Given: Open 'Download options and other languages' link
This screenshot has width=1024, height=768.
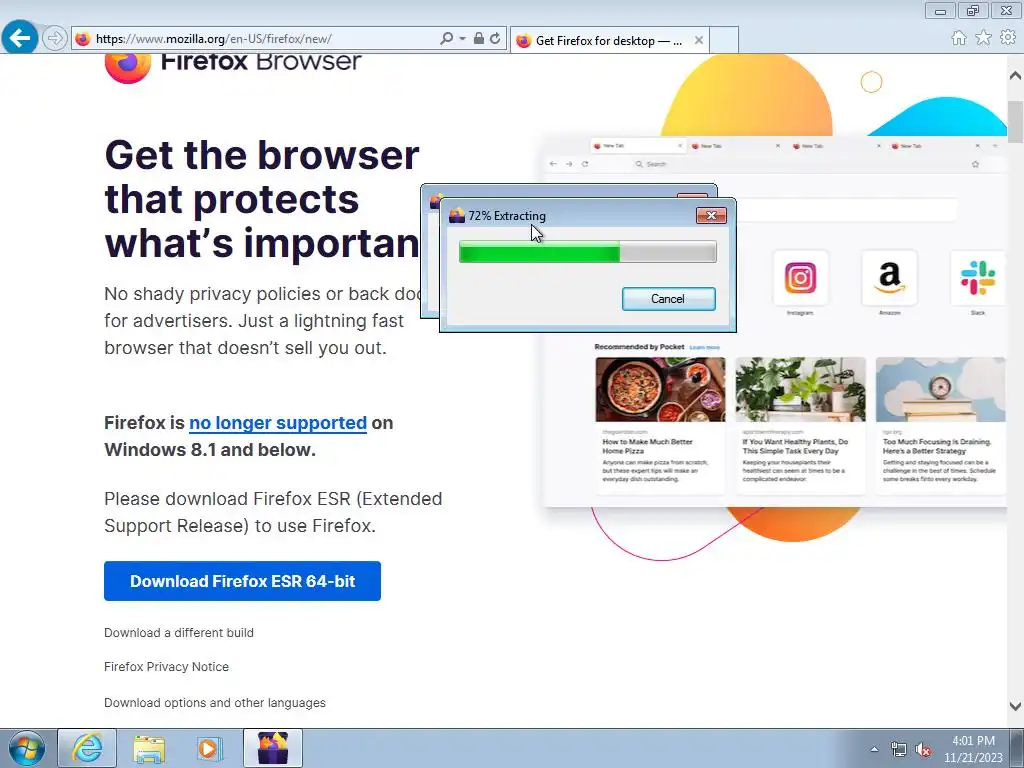Looking at the screenshot, I should [x=215, y=703].
